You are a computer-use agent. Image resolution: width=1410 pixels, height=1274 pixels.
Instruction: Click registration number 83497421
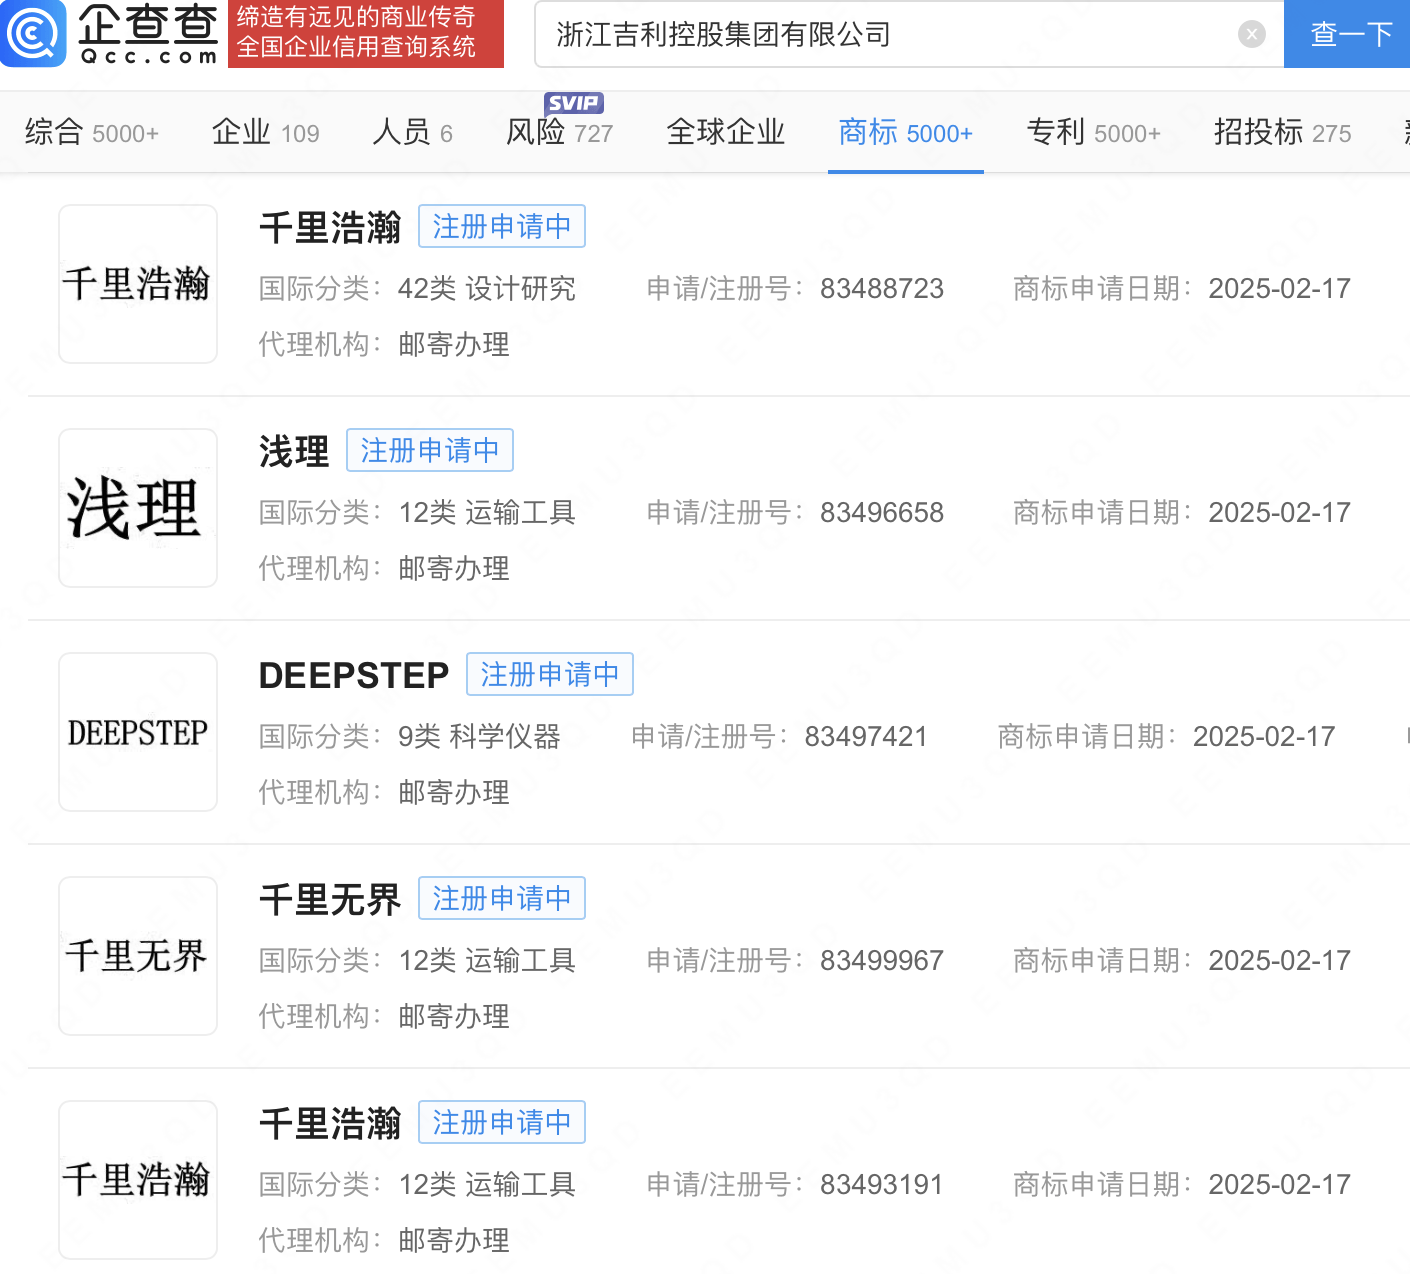tap(866, 737)
